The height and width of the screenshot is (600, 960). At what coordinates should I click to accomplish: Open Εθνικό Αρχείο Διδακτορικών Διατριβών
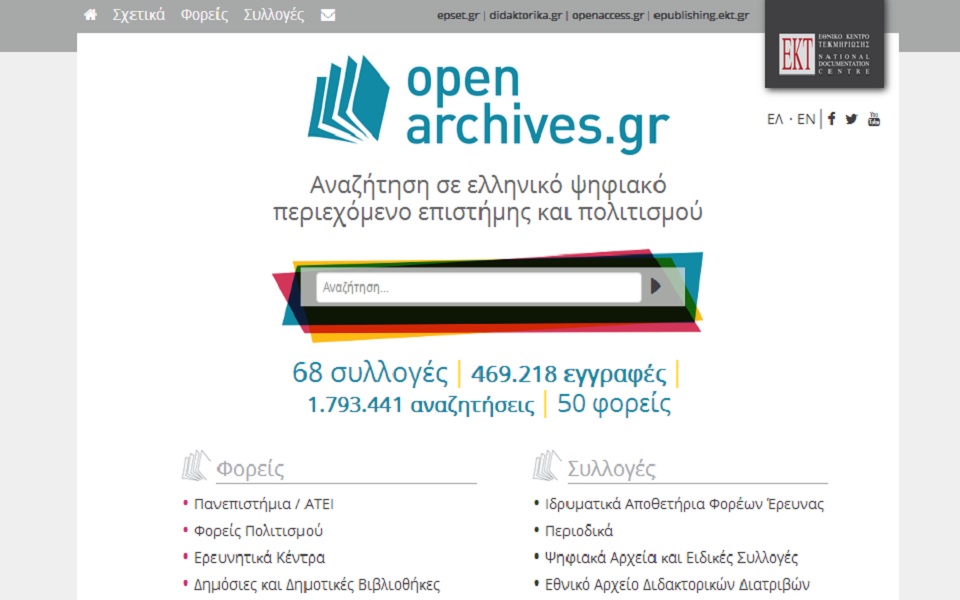coord(678,583)
